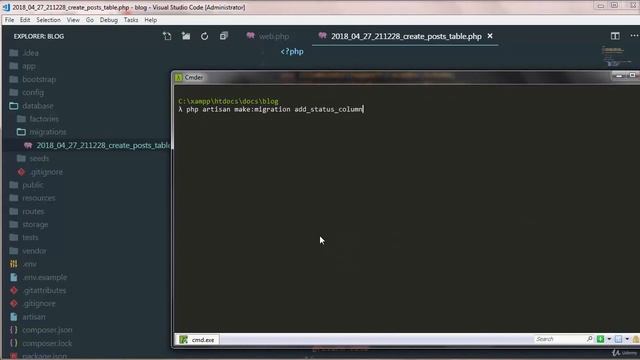The image size is (640, 360).
Task: Click the <?php line in the editor
Action: click(292, 51)
